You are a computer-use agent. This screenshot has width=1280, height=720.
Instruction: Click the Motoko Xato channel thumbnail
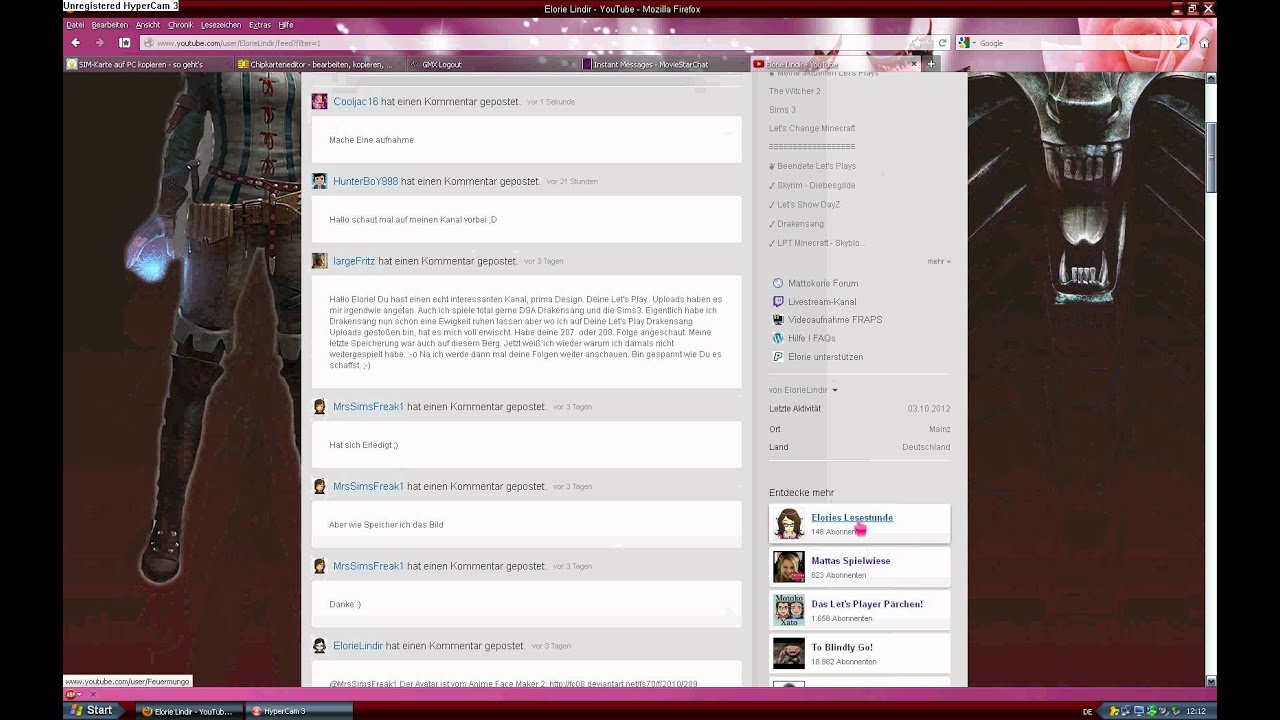(788, 610)
